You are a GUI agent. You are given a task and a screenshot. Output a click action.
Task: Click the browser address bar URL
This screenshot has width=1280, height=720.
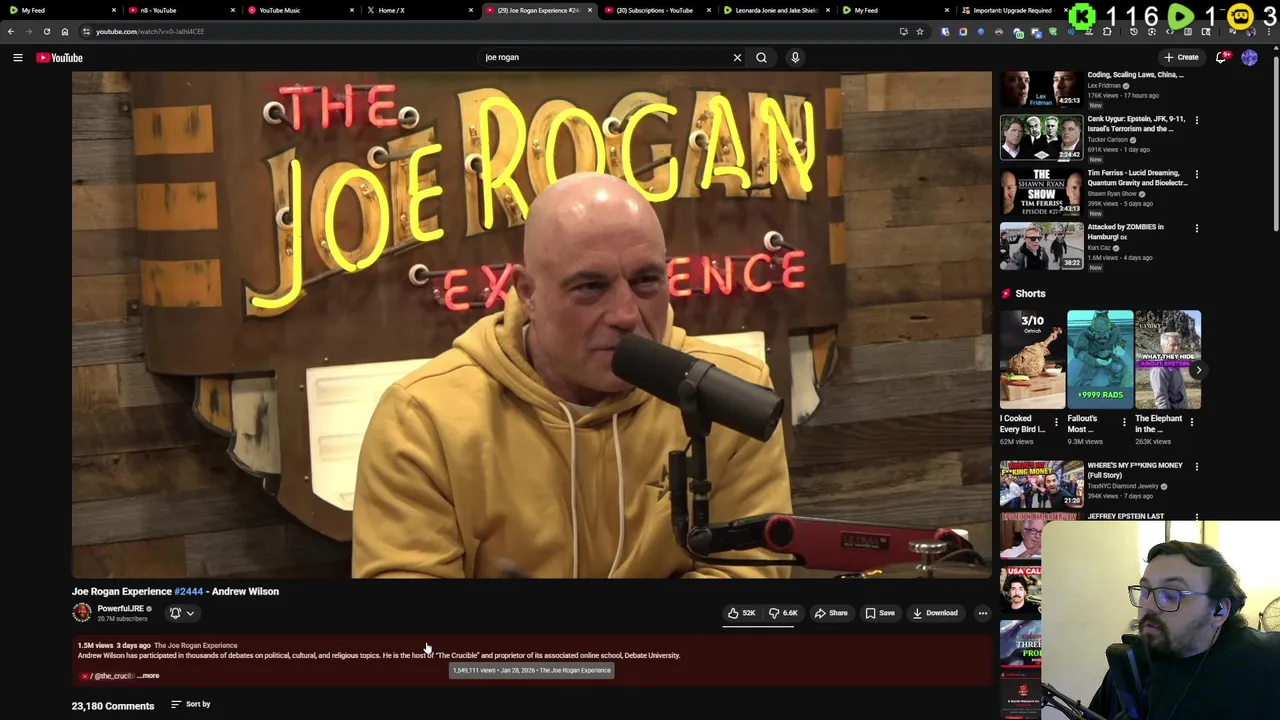point(150,31)
